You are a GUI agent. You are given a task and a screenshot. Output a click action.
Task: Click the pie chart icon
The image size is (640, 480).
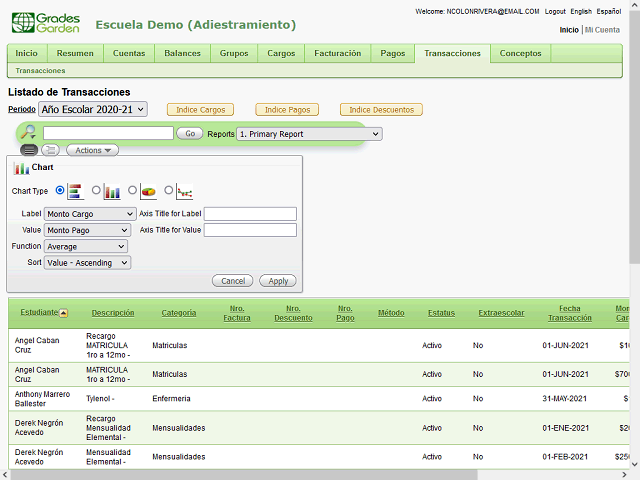tap(148, 191)
